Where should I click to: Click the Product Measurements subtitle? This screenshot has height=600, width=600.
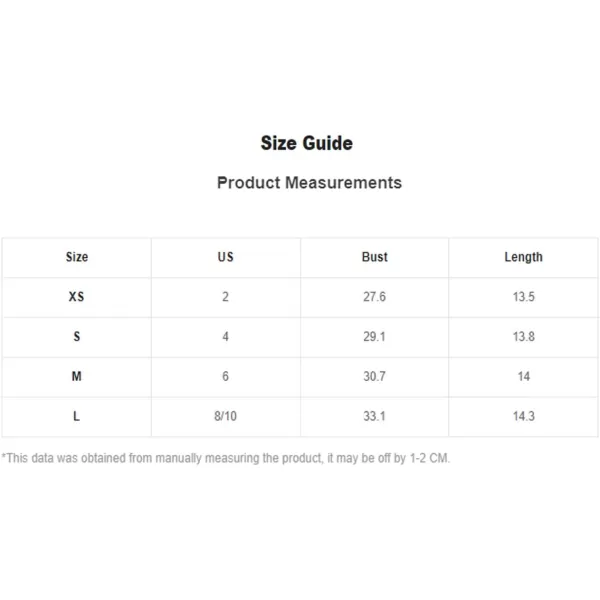coord(309,183)
